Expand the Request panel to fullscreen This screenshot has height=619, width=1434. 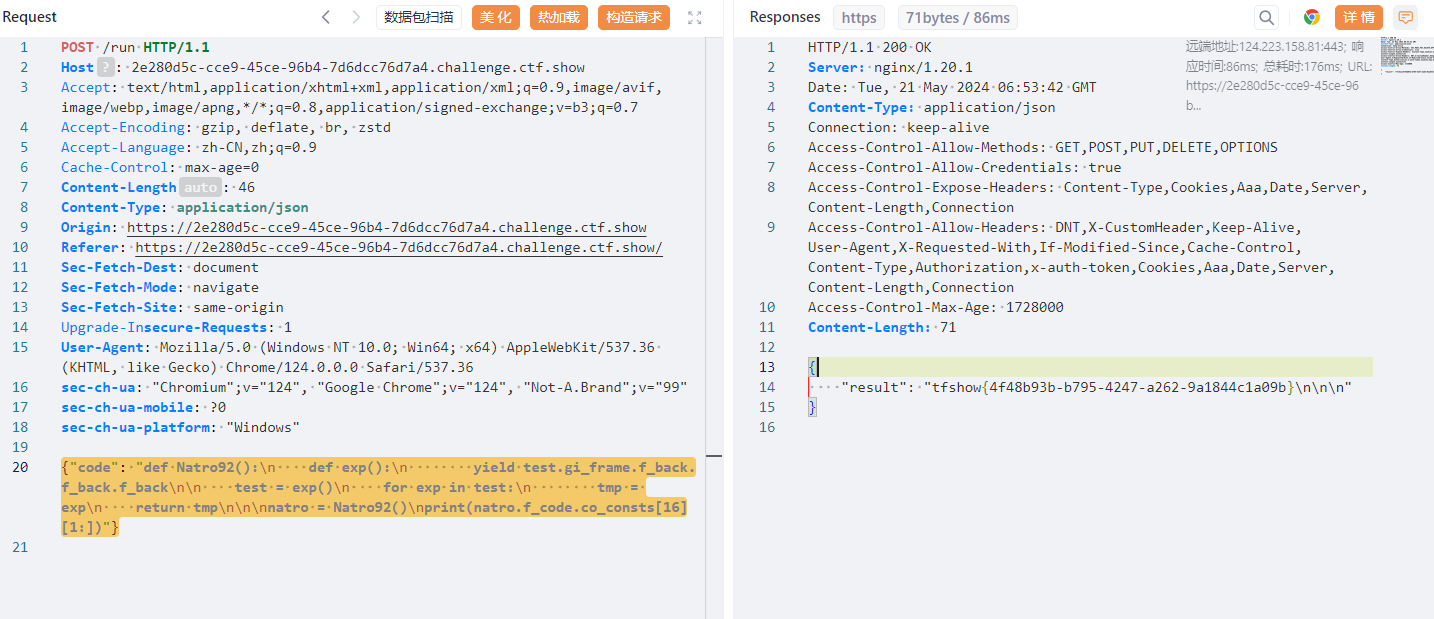[695, 17]
